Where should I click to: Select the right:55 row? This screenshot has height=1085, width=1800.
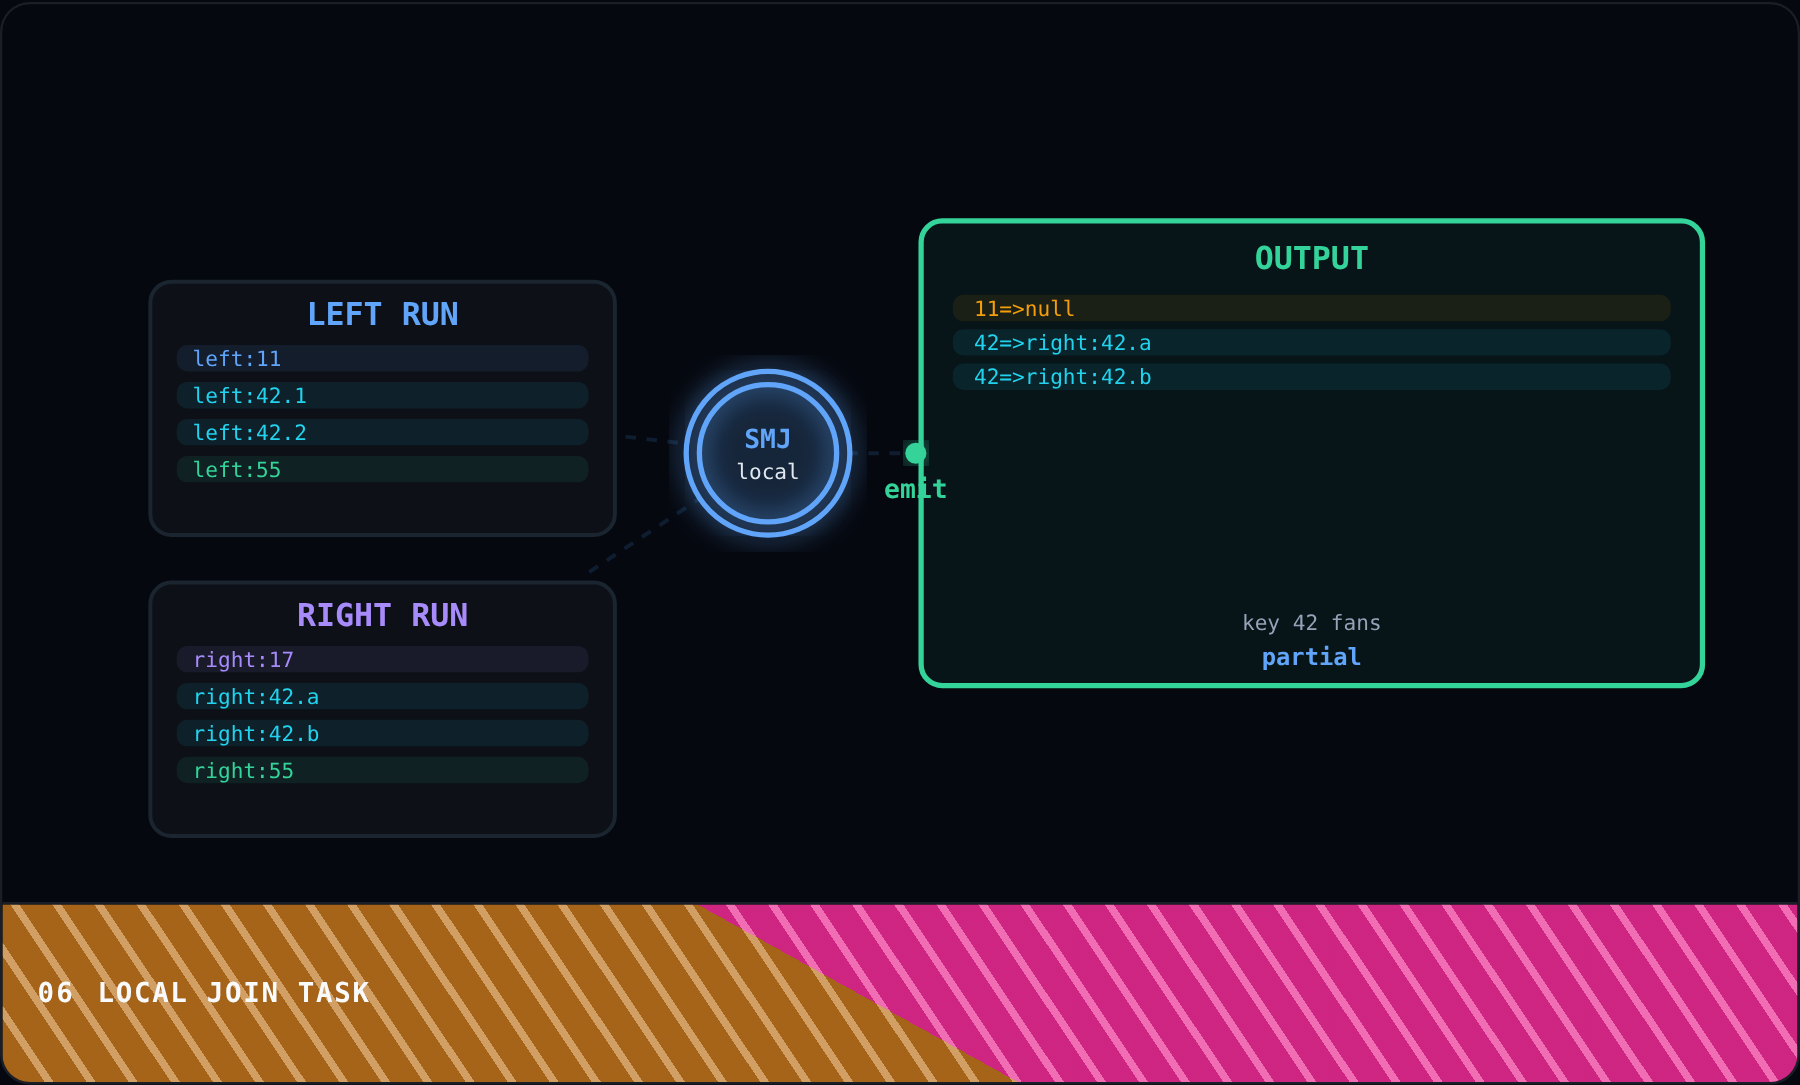pos(382,770)
